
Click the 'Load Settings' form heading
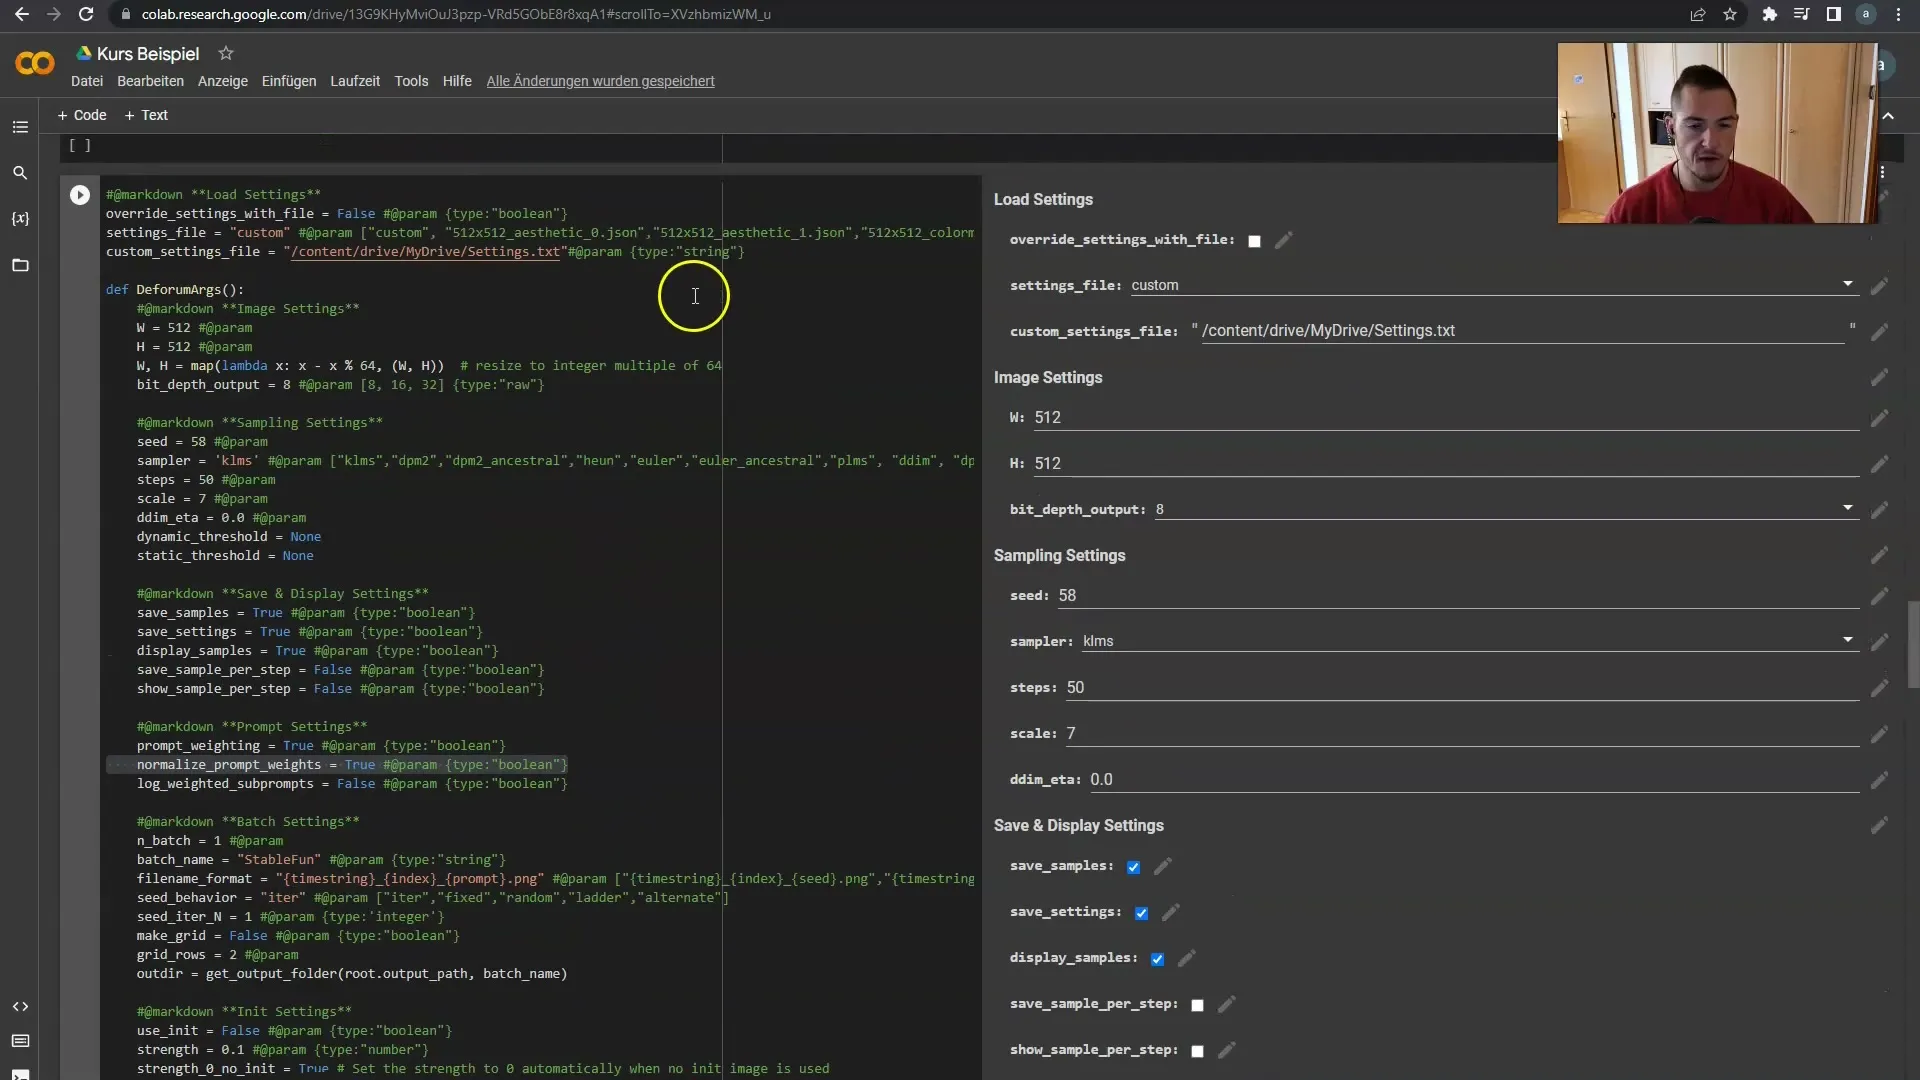[1043, 200]
